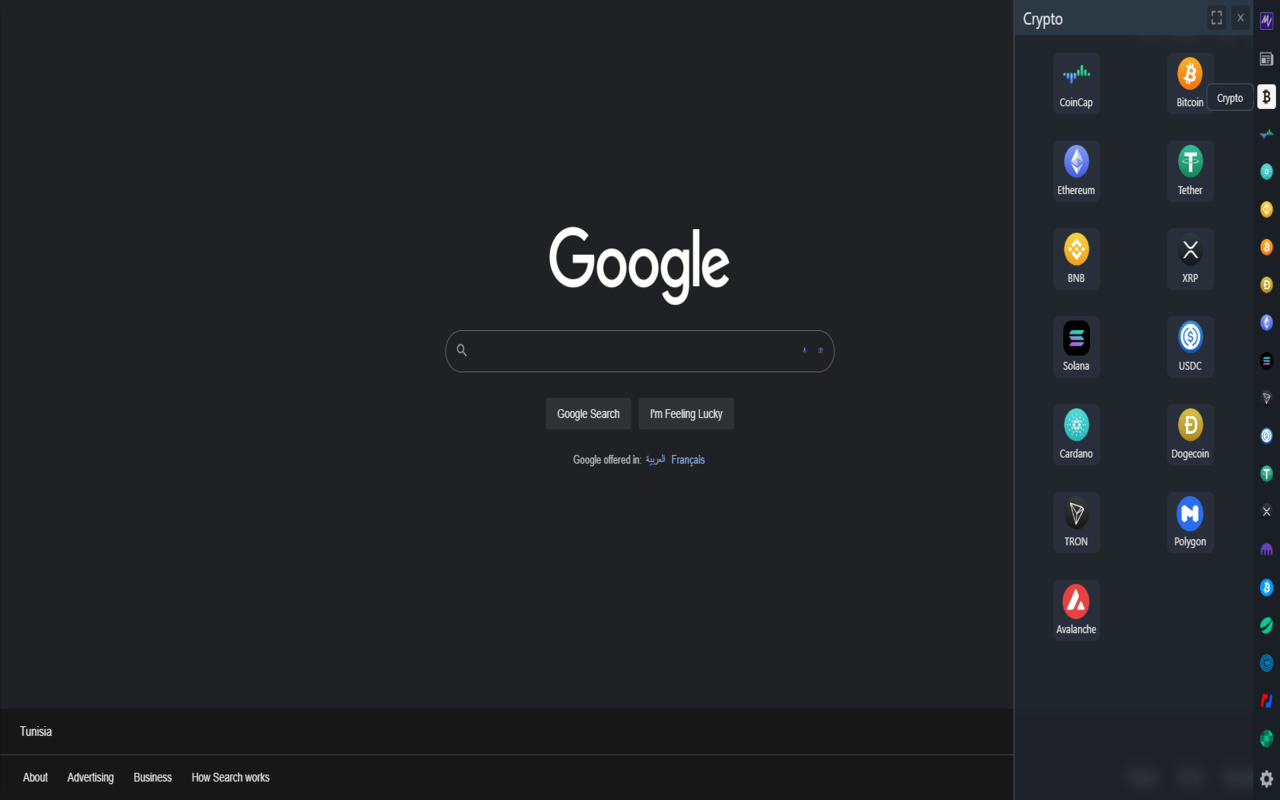Expand the Crypto panel to fullscreen
The image size is (1280, 800).
(x=1216, y=18)
